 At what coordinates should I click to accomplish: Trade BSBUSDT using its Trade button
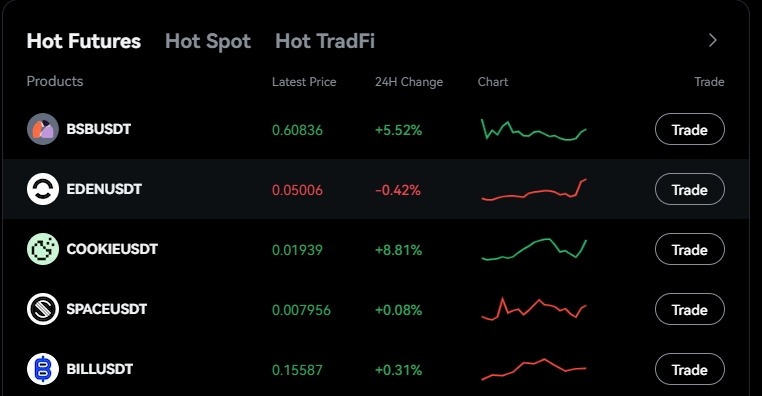click(690, 129)
